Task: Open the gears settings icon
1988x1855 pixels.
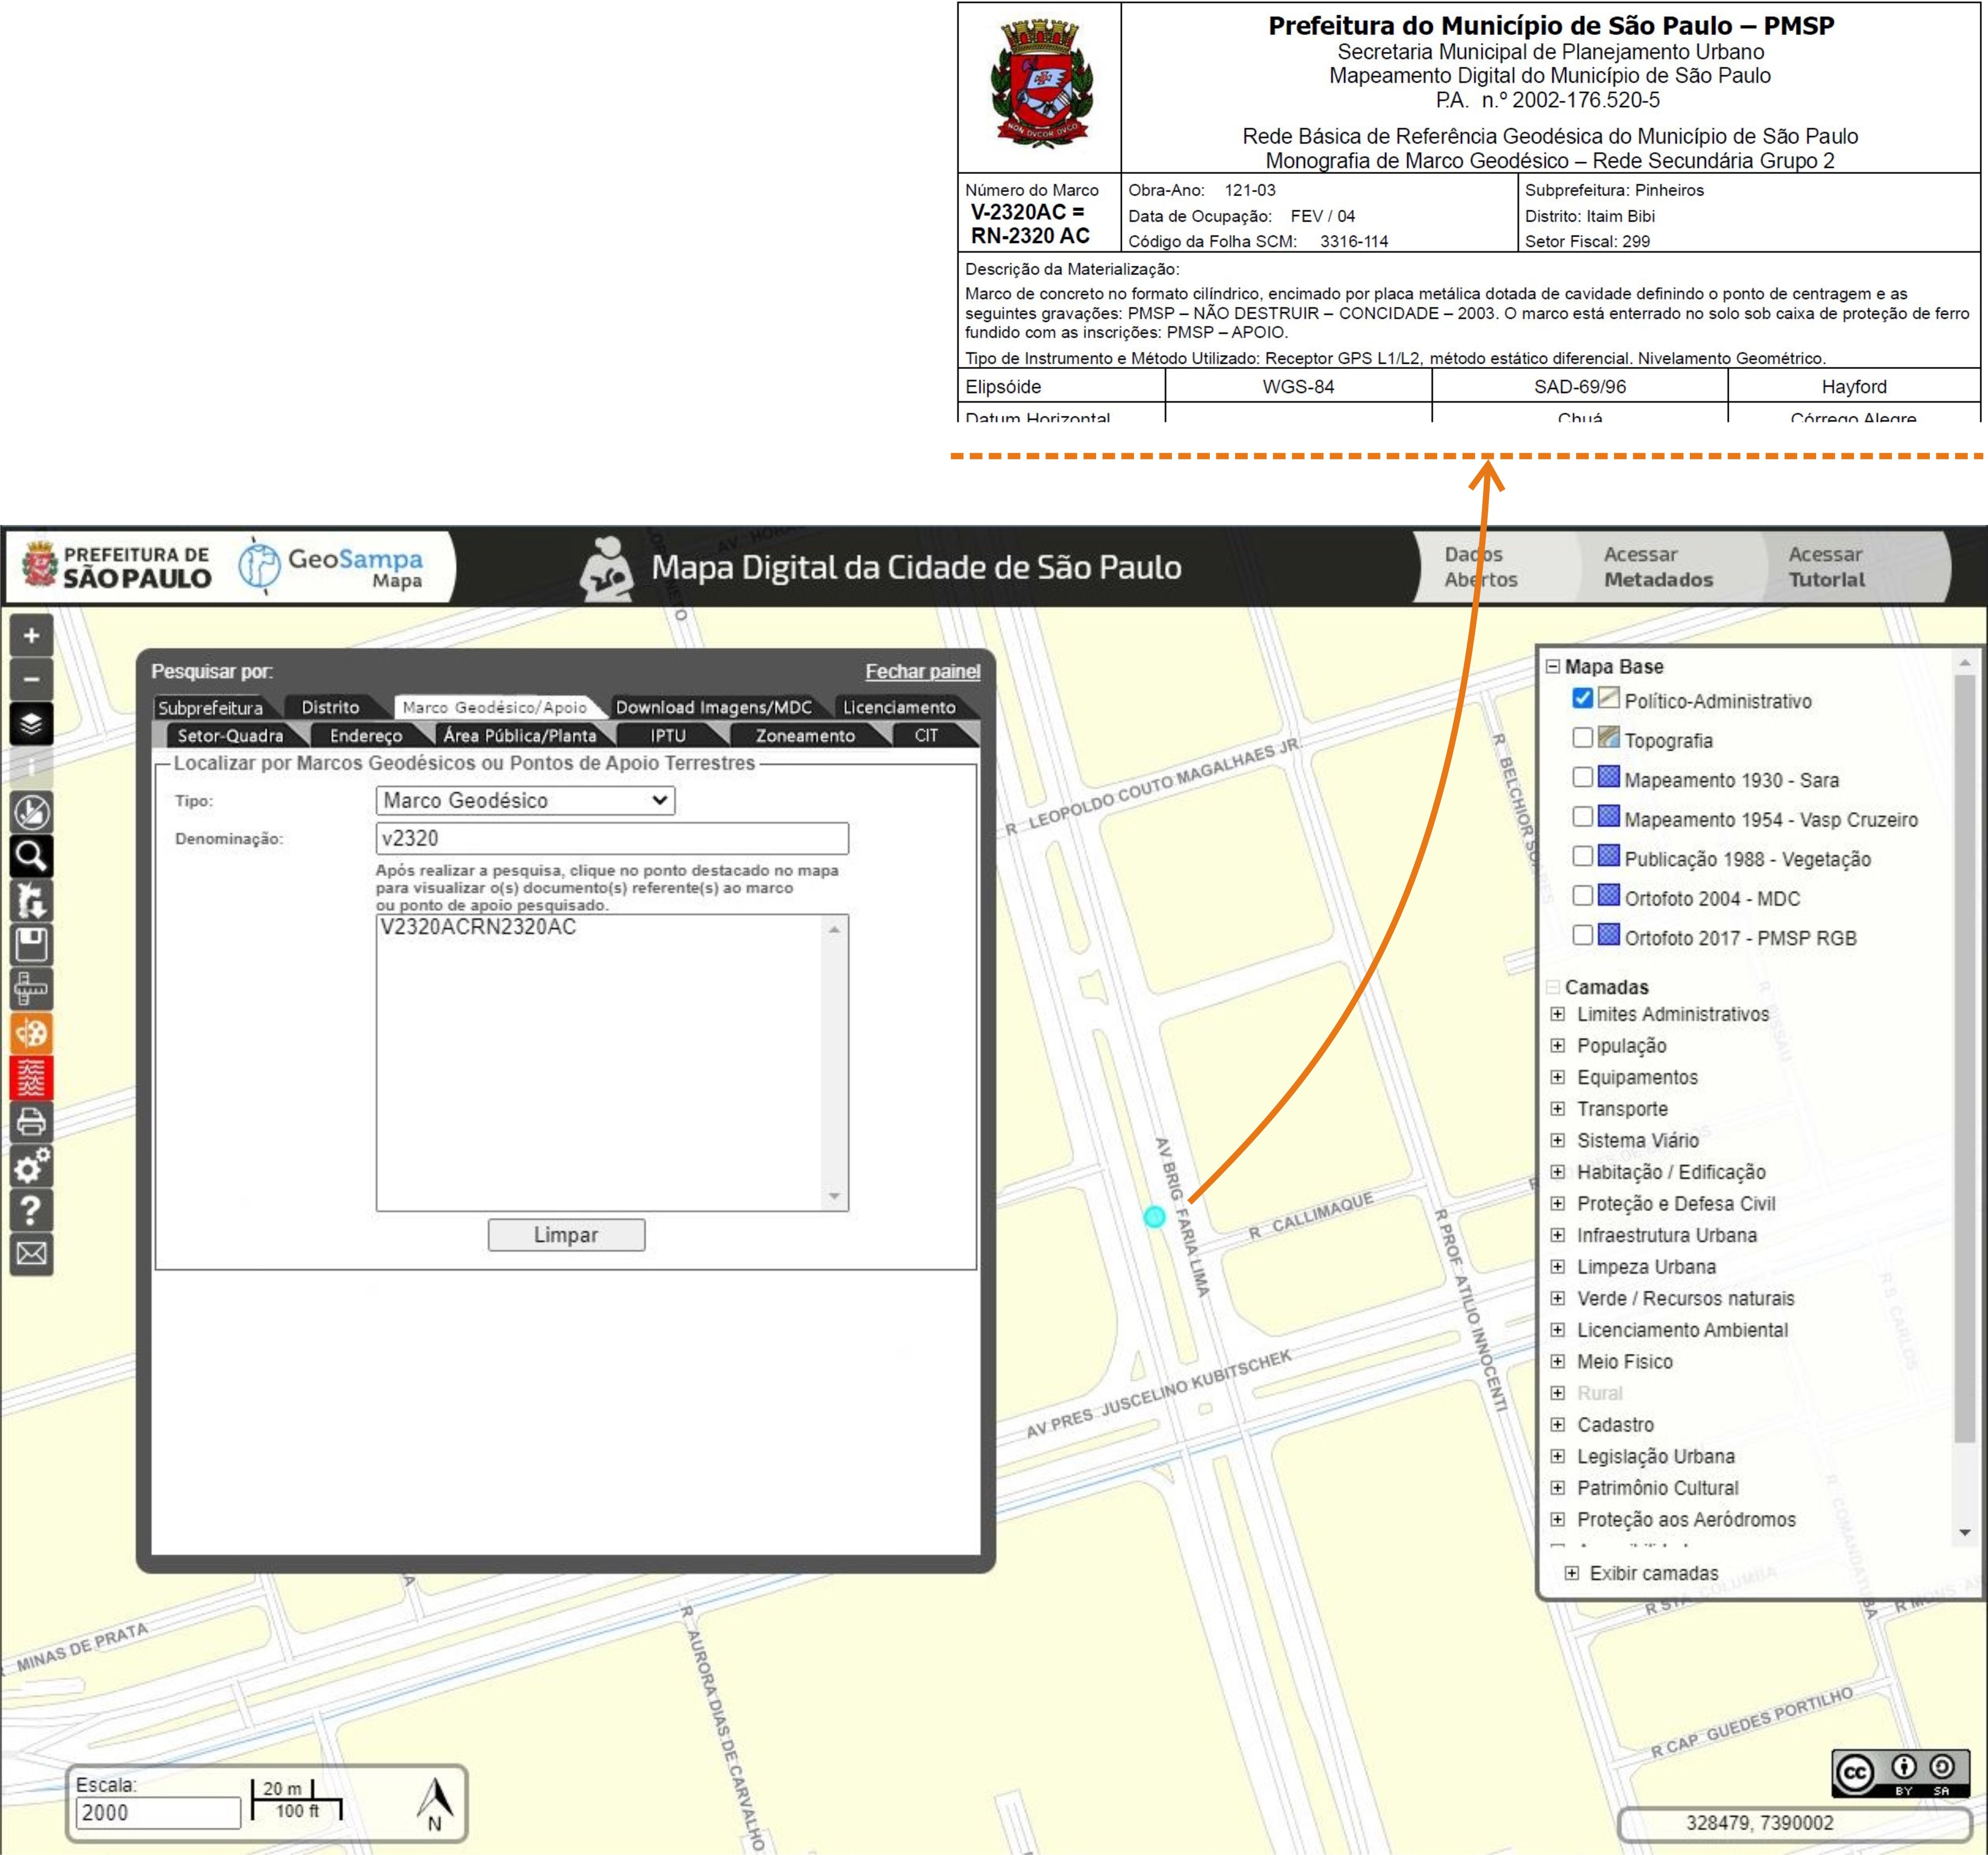Action: pyautogui.click(x=31, y=1166)
